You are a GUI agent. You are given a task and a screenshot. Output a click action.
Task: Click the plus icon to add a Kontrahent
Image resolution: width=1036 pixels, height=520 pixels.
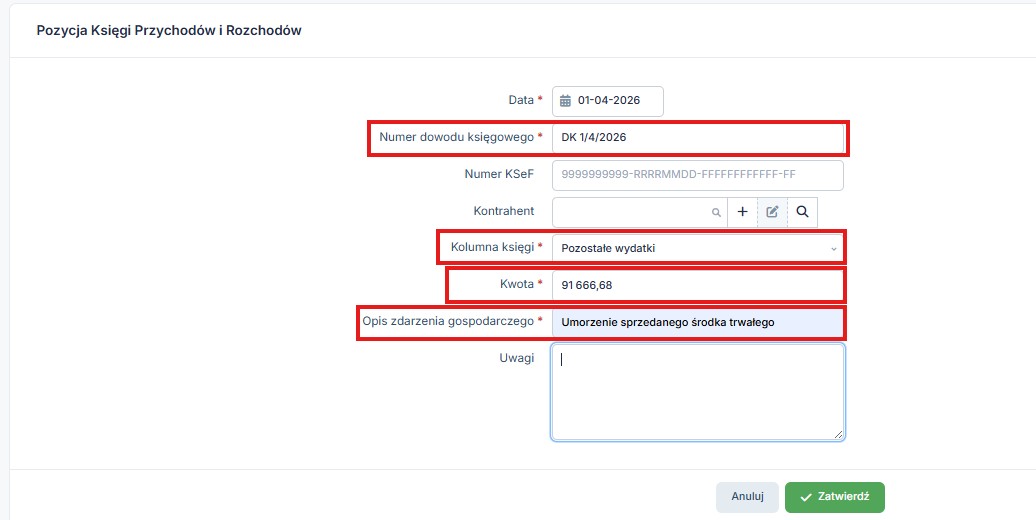point(742,212)
